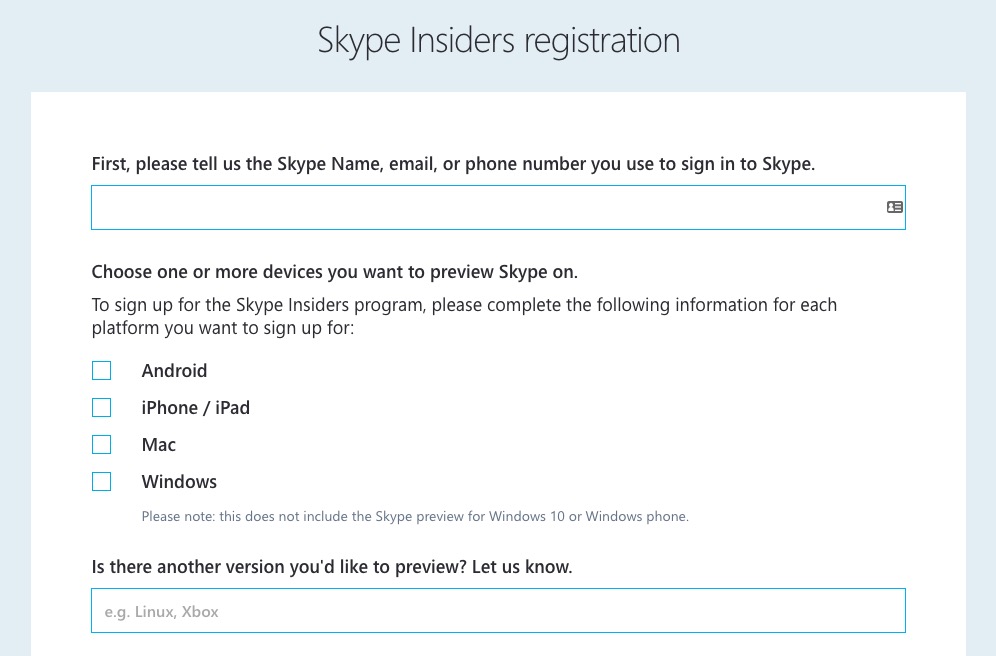The image size is (996, 656).
Task: Click the "Mac" platform label
Action: click(159, 445)
